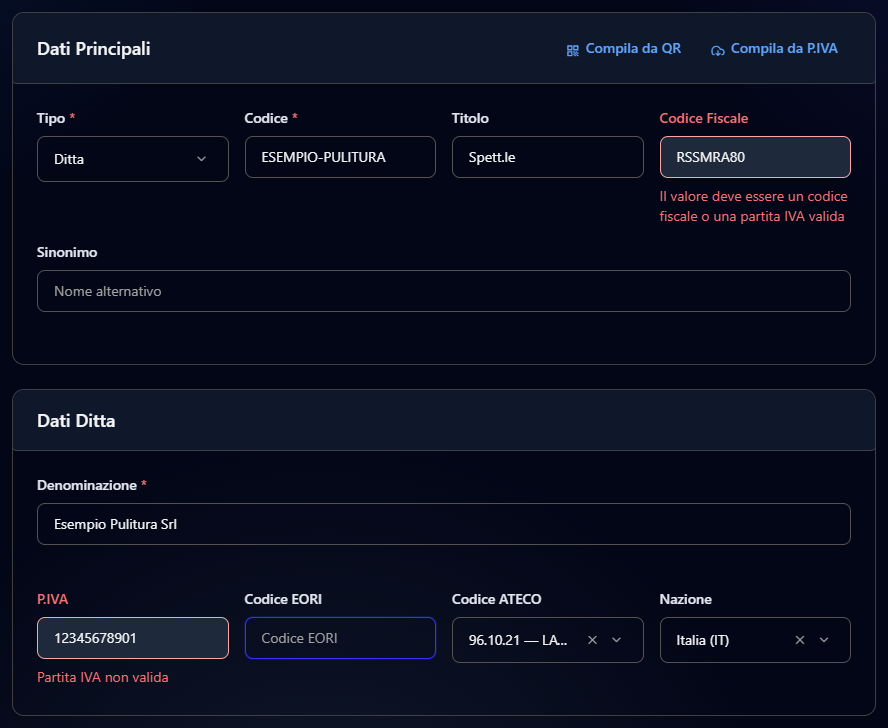Expand the Nazione dropdown arrow
This screenshot has height=728, width=888.
tap(824, 640)
